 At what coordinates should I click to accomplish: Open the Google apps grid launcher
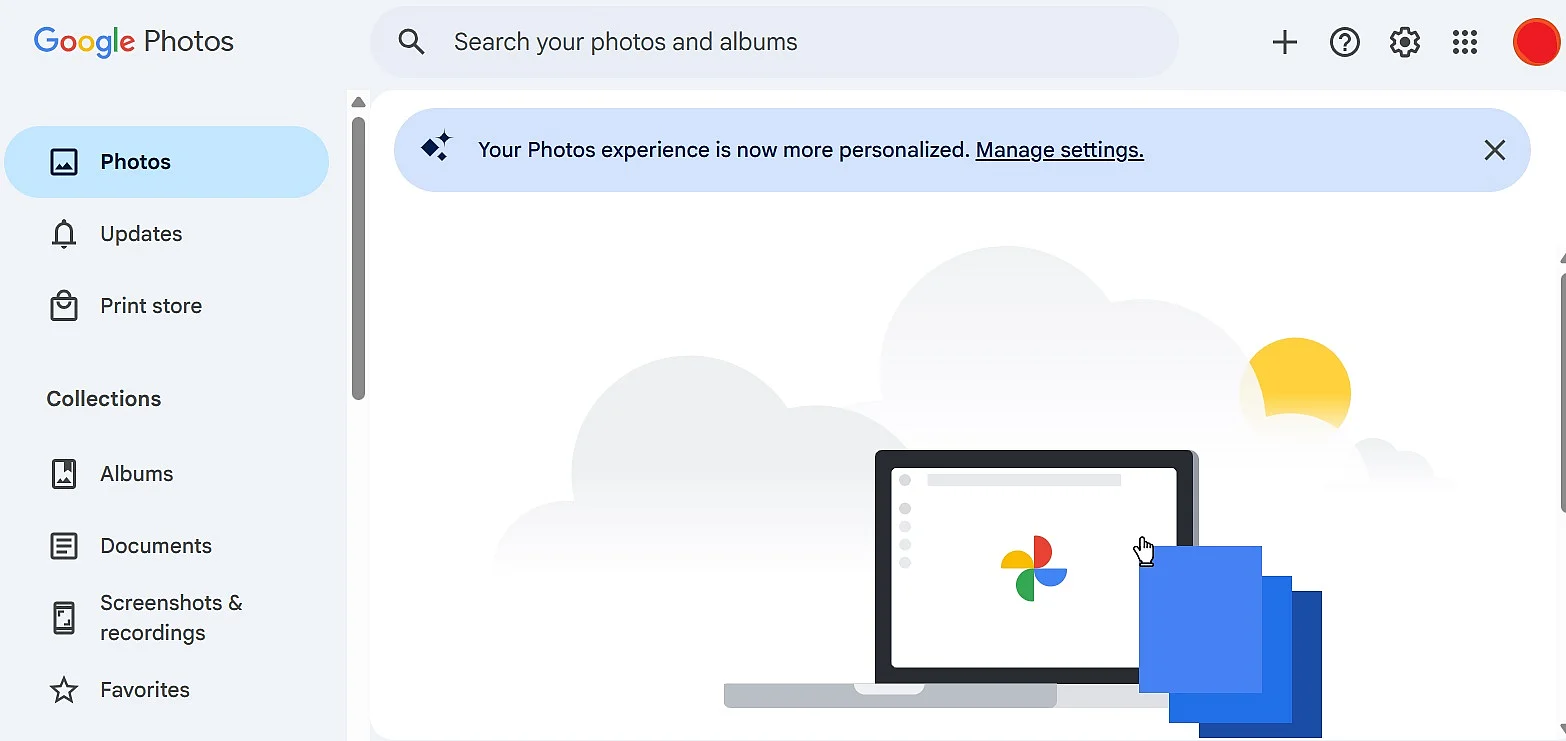click(1465, 42)
